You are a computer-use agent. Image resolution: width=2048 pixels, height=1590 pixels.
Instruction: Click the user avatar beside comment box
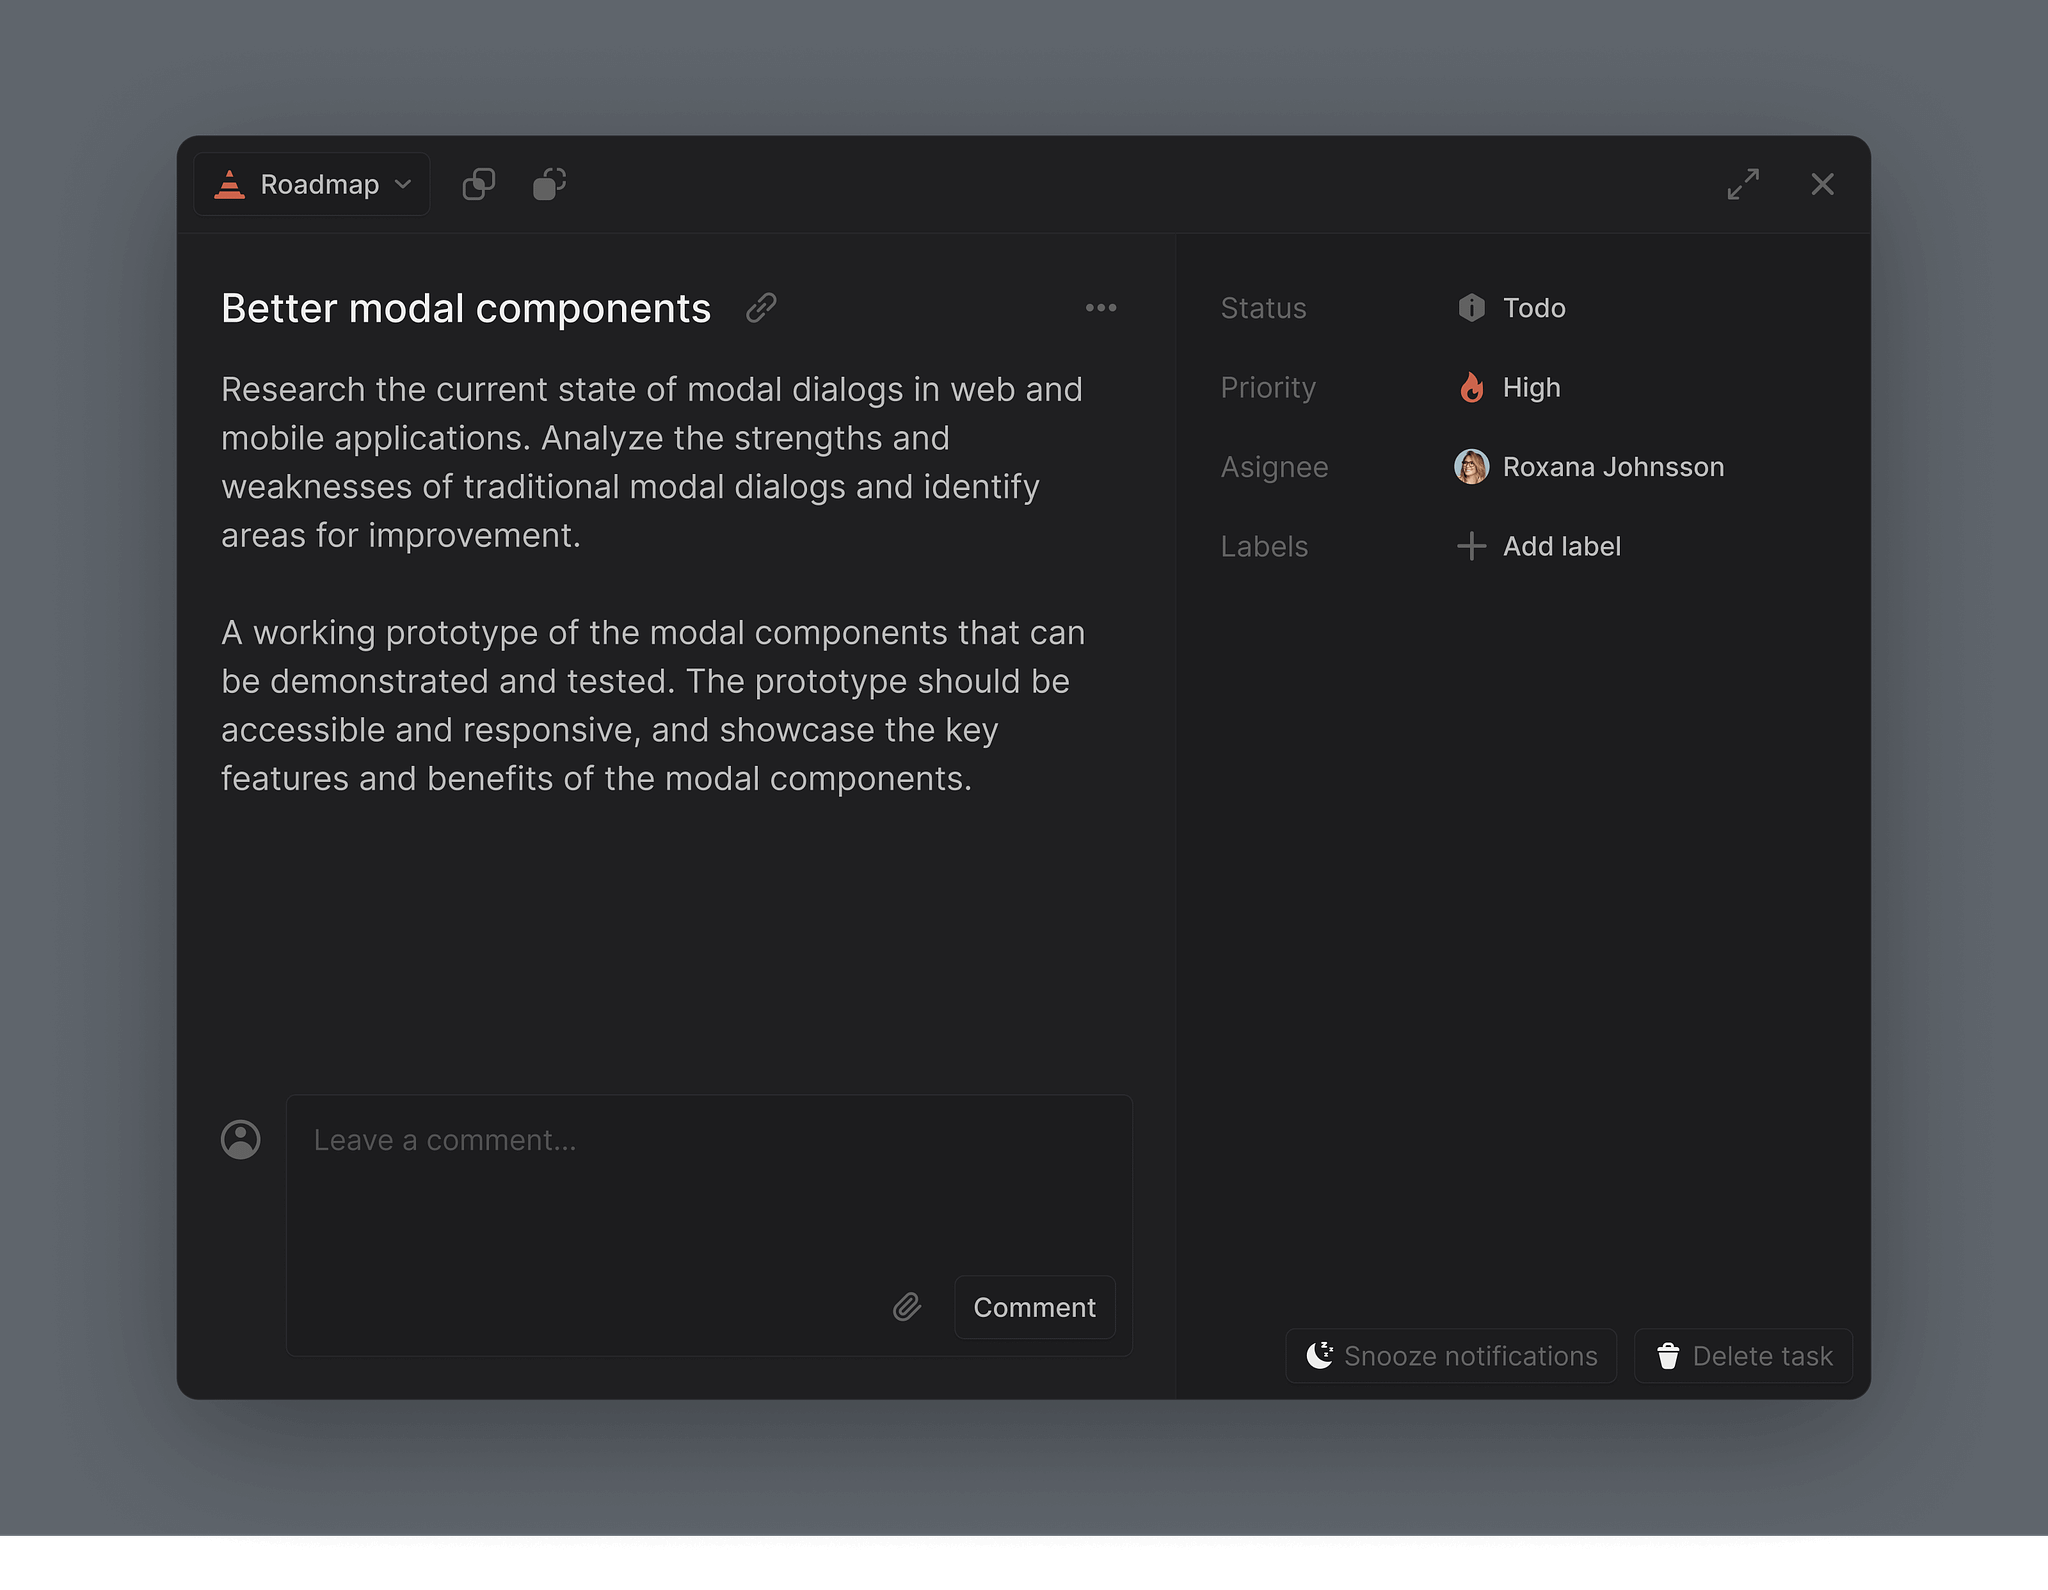coord(240,1139)
